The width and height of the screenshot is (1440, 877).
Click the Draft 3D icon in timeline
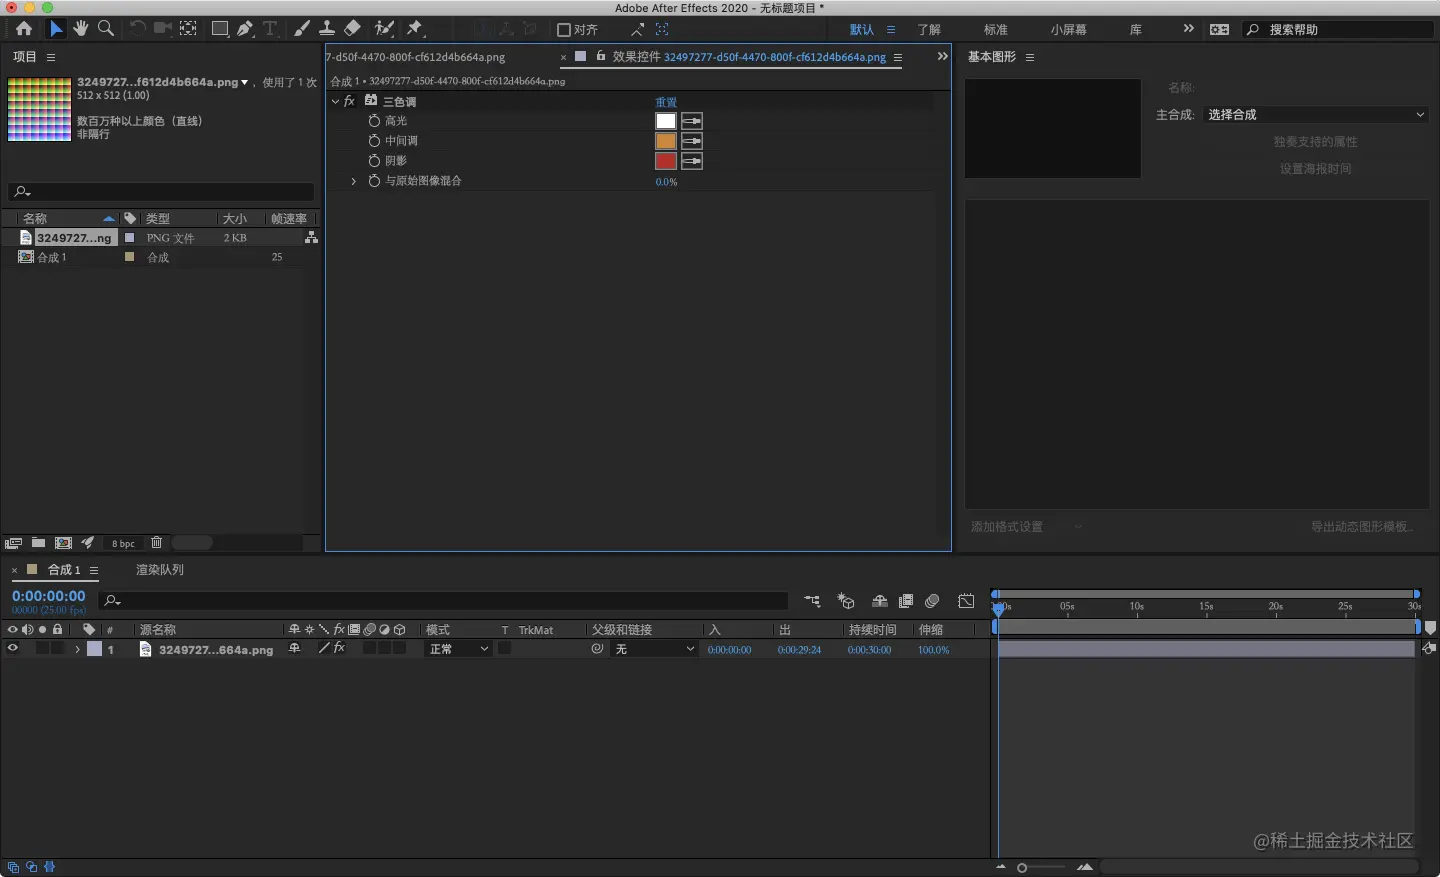click(x=846, y=601)
